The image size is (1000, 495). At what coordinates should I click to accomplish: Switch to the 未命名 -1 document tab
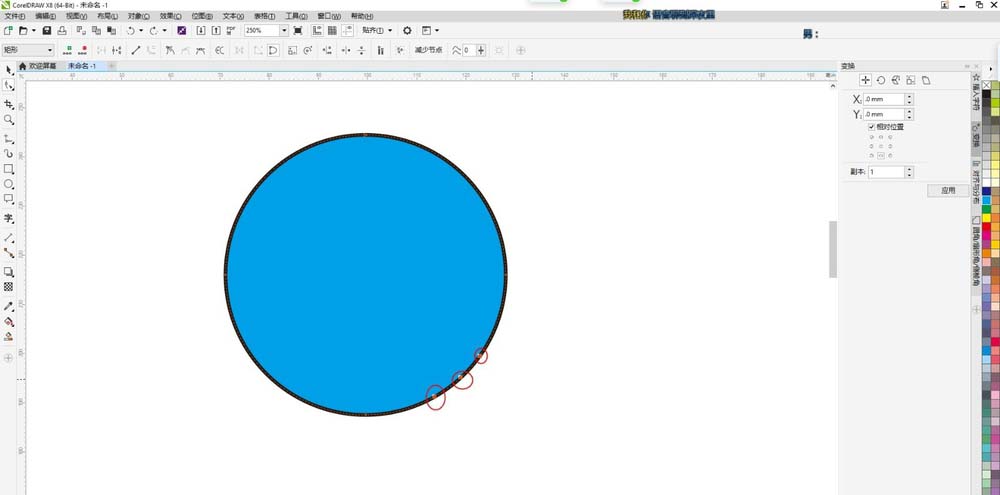pyautogui.click(x=82, y=66)
